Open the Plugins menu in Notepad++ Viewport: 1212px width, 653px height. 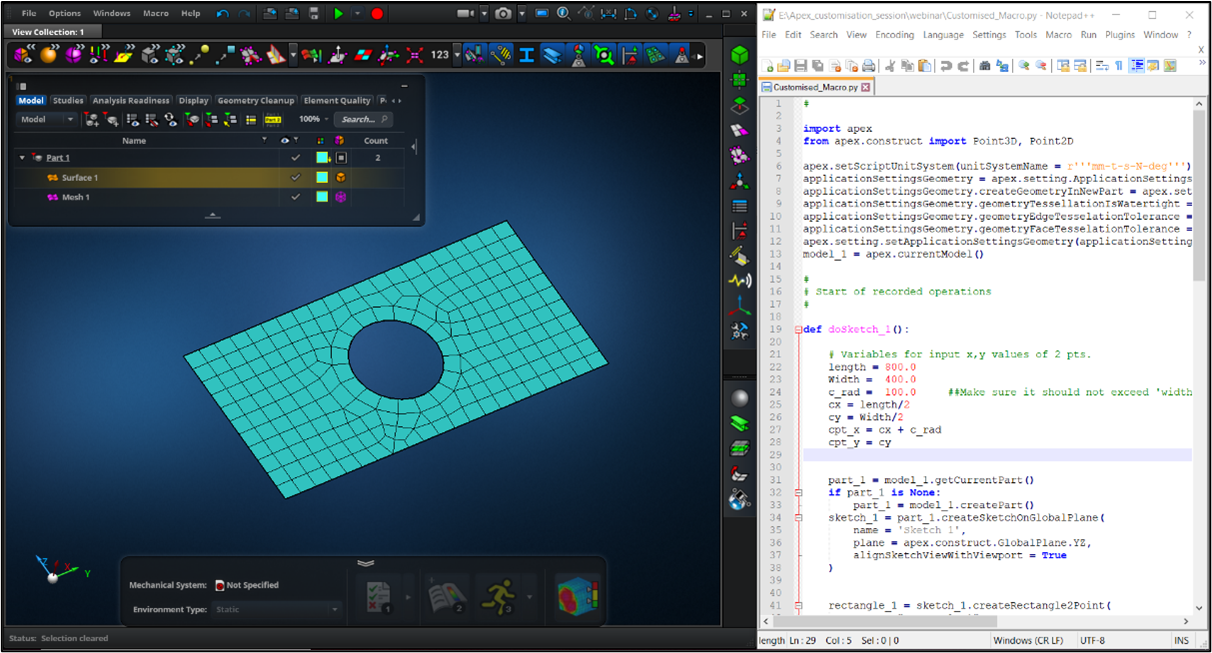1120,35
